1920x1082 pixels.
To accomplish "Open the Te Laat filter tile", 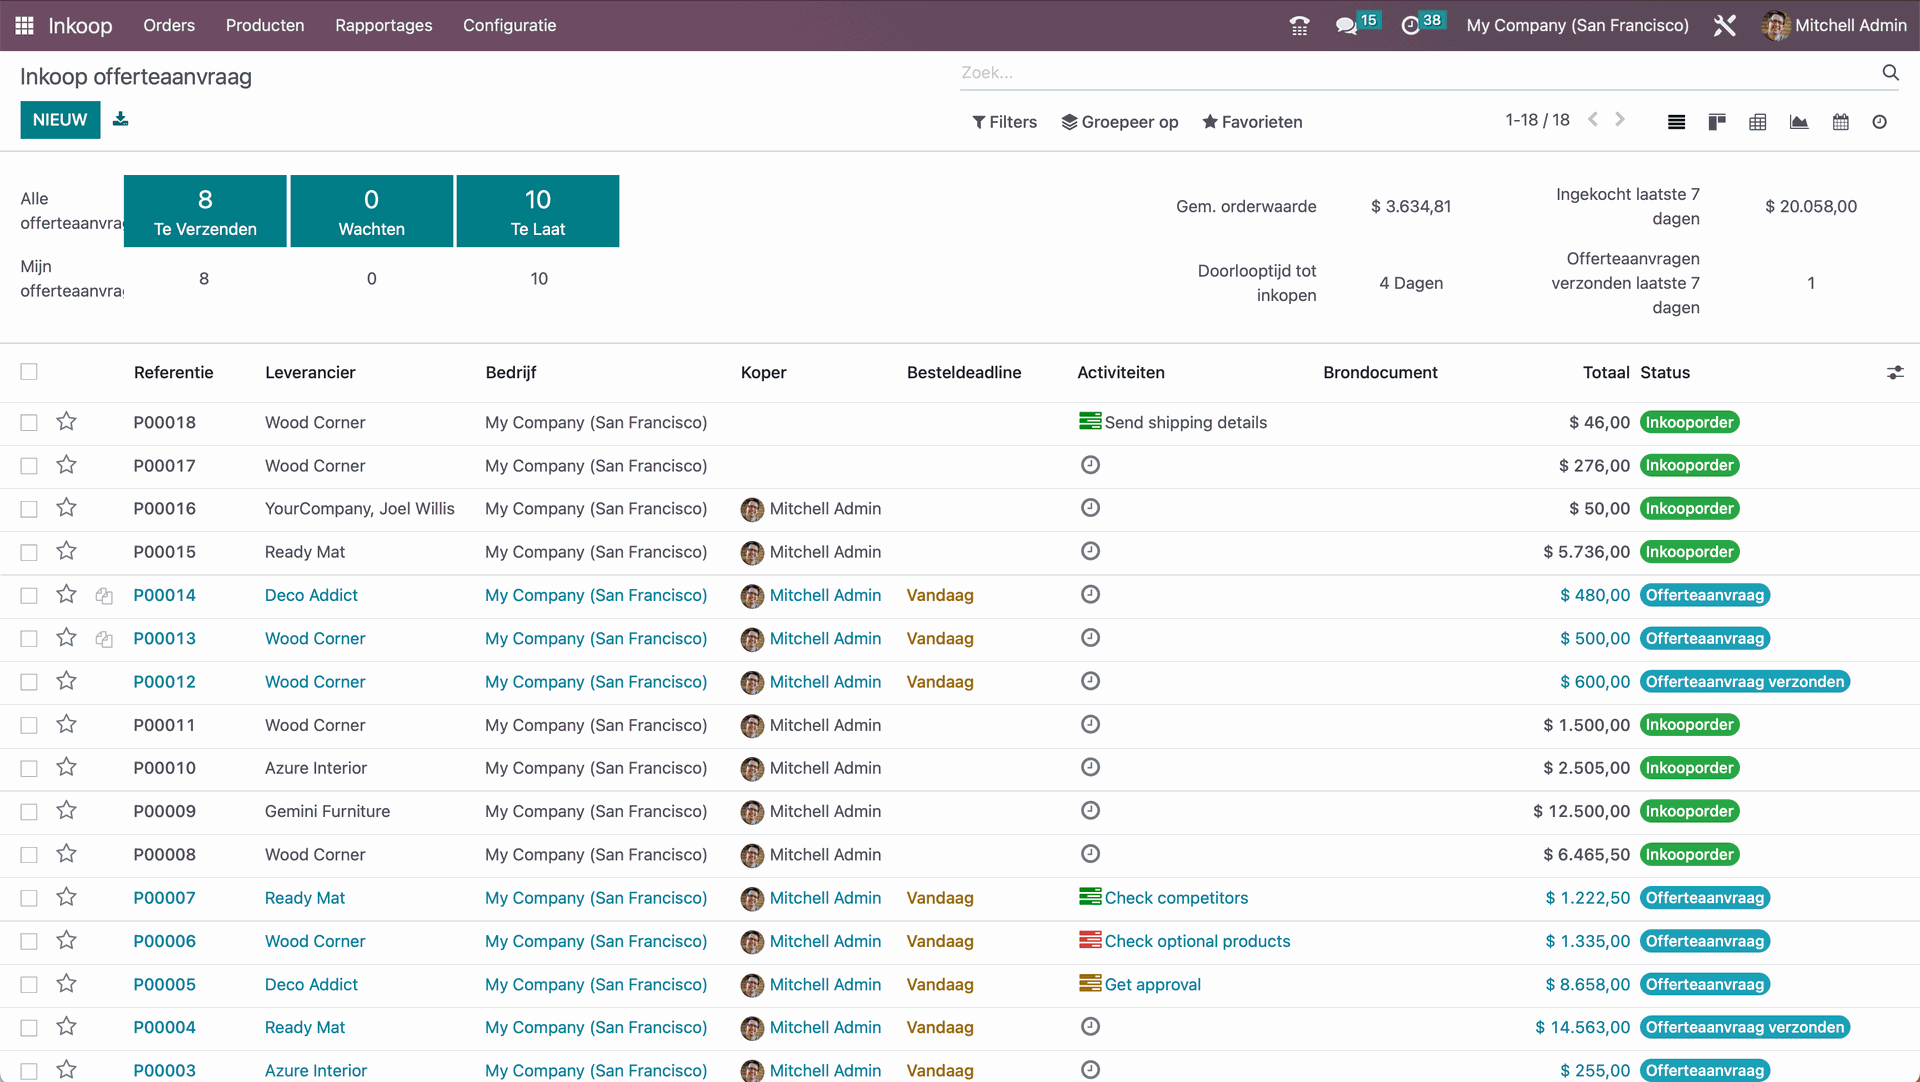I will (x=537, y=211).
